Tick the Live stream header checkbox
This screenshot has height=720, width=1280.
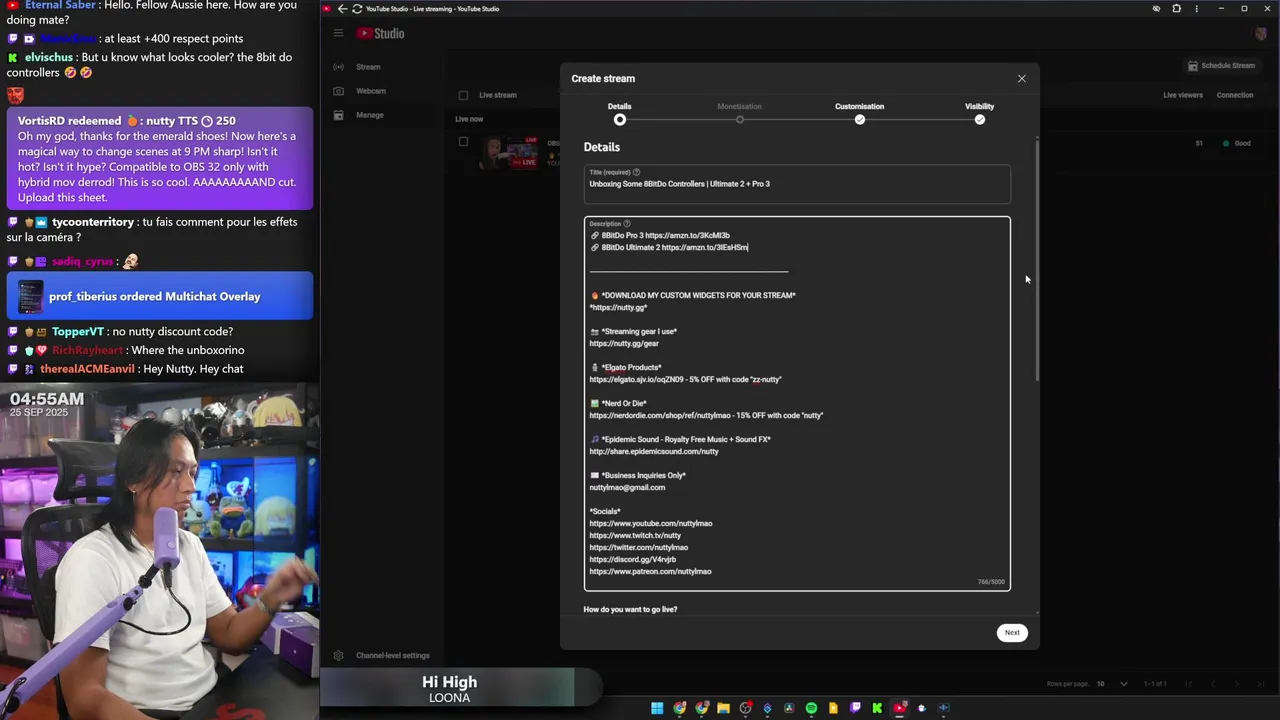coord(463,95)
